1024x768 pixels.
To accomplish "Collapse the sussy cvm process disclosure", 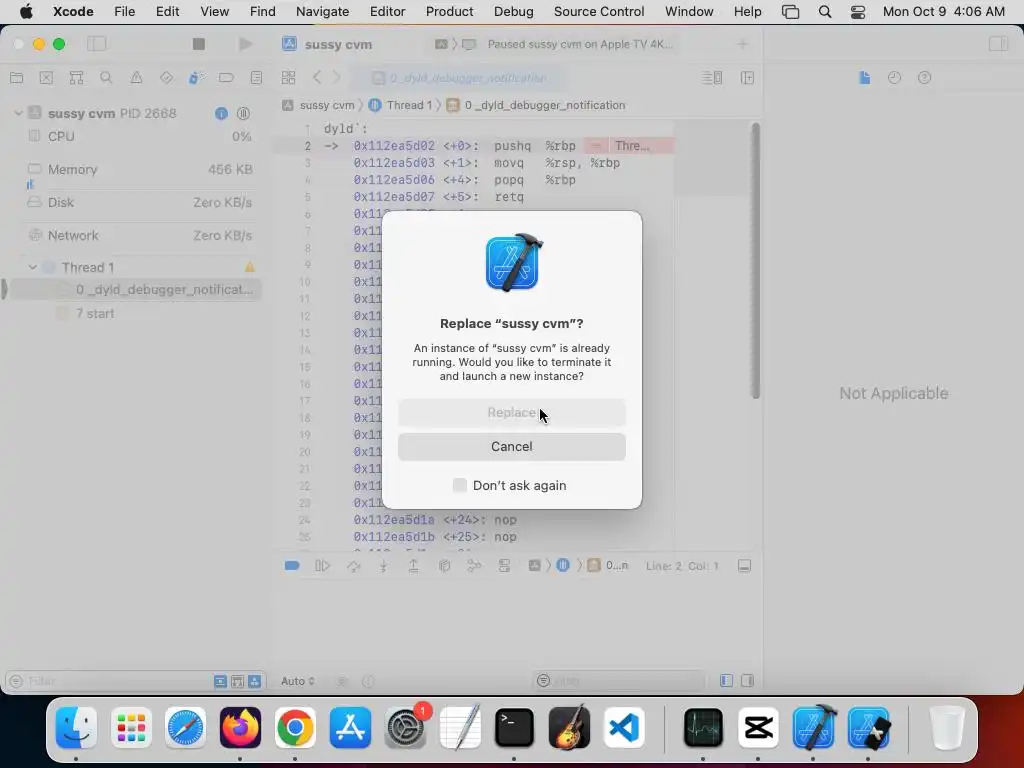I will (x=18, y=113).
